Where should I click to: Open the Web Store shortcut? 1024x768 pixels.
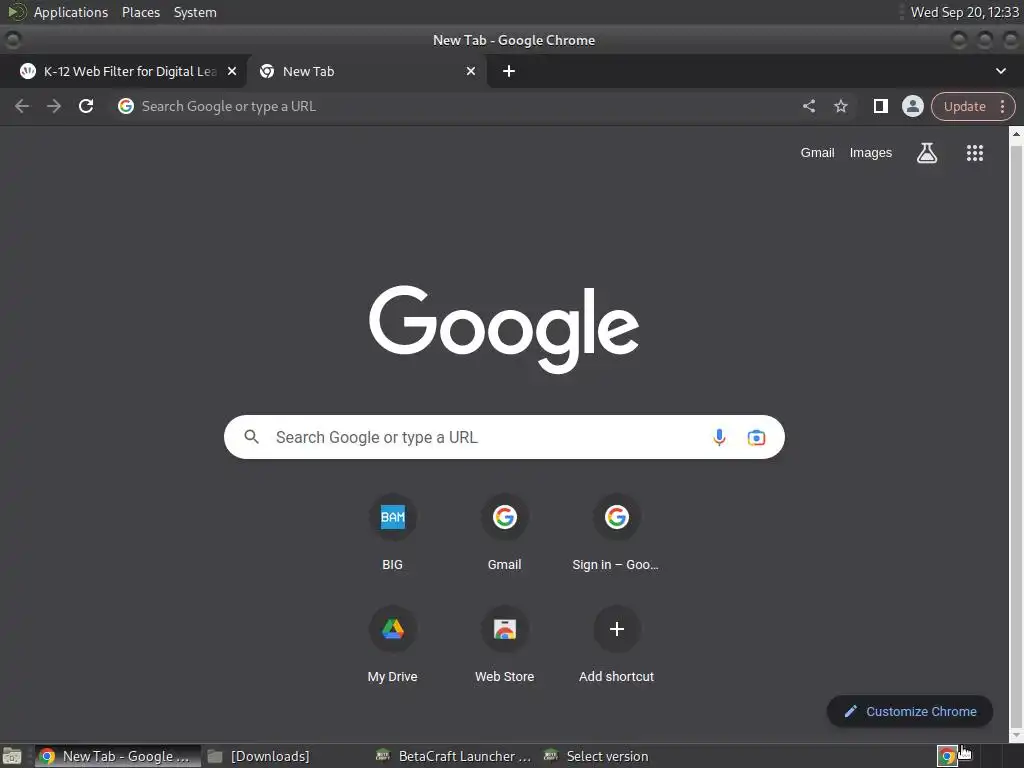[504, 647]
